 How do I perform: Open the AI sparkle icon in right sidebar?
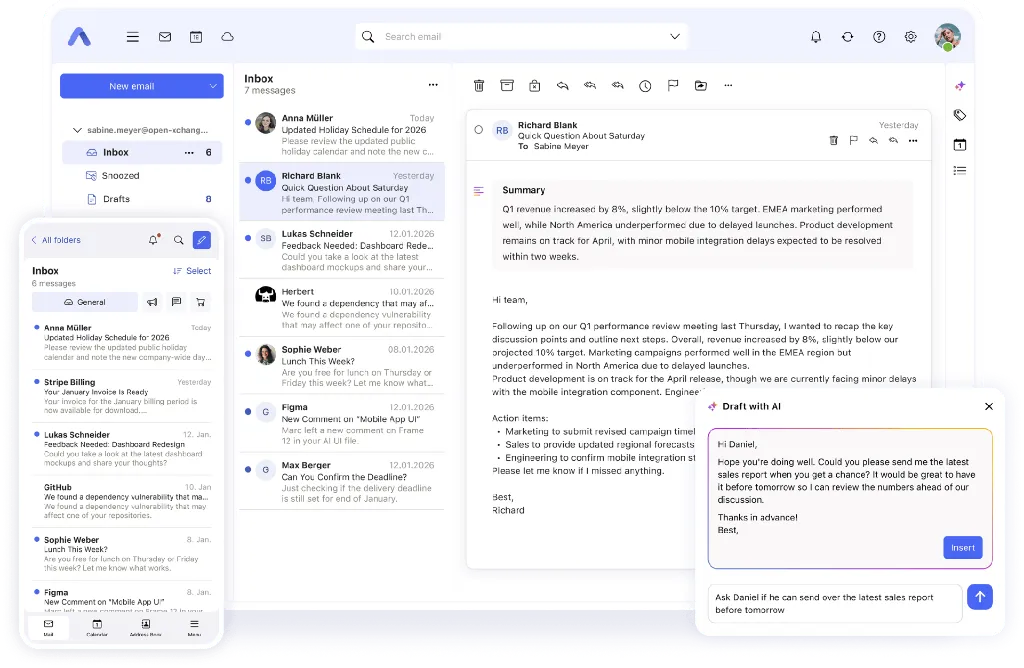(x=960, y=86)
